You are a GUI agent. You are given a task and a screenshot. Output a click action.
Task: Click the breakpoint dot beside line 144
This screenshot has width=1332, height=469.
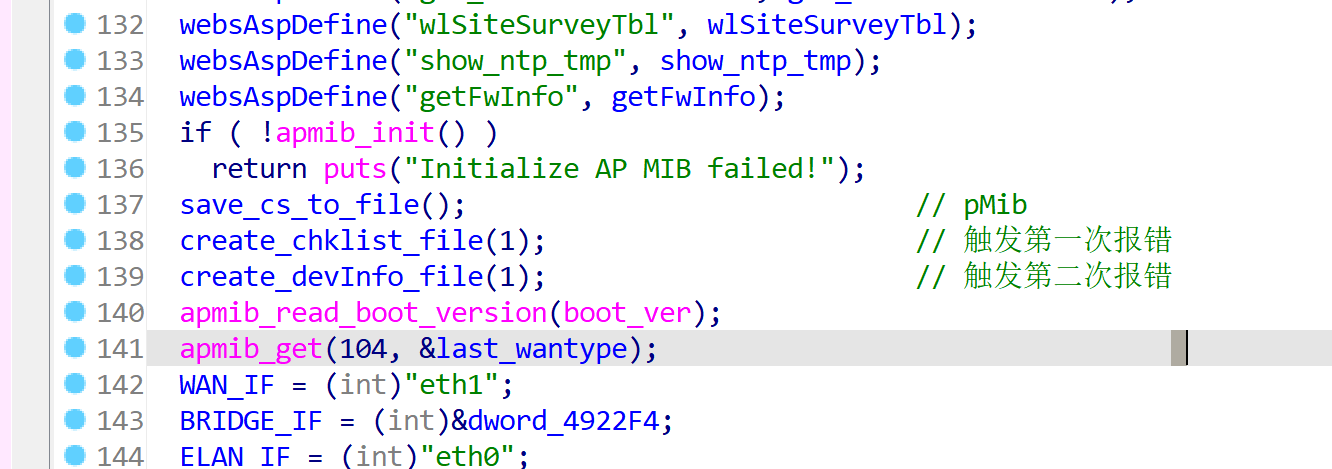coord(74,456)
